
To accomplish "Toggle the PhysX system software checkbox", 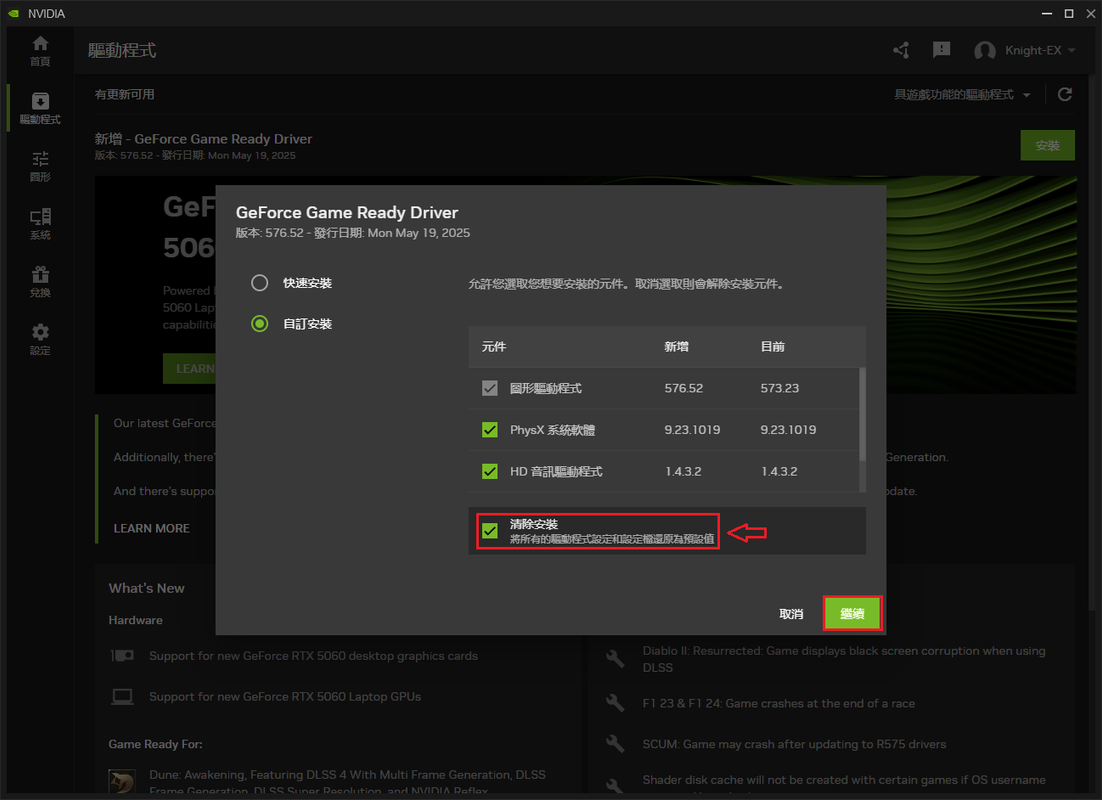I will pyautogui.click(x=490, y=430).
